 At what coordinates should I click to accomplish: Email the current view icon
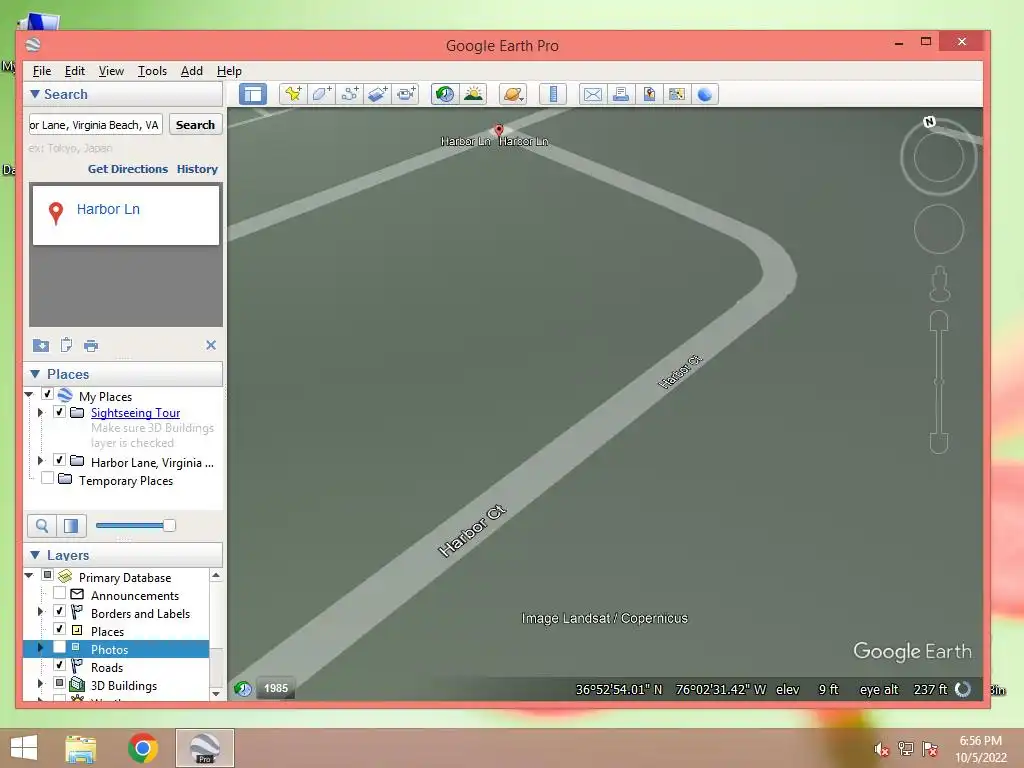(x=592, y=94)
